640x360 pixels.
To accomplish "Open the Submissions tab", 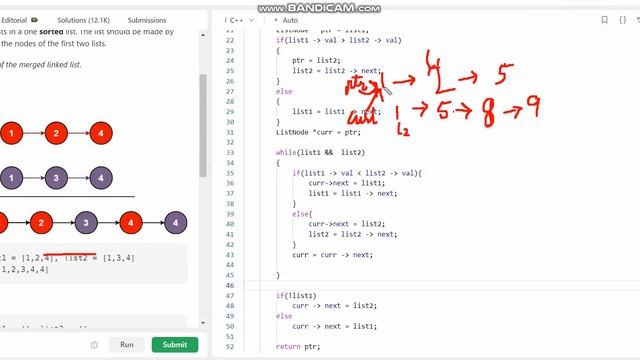I will point(147,20).
